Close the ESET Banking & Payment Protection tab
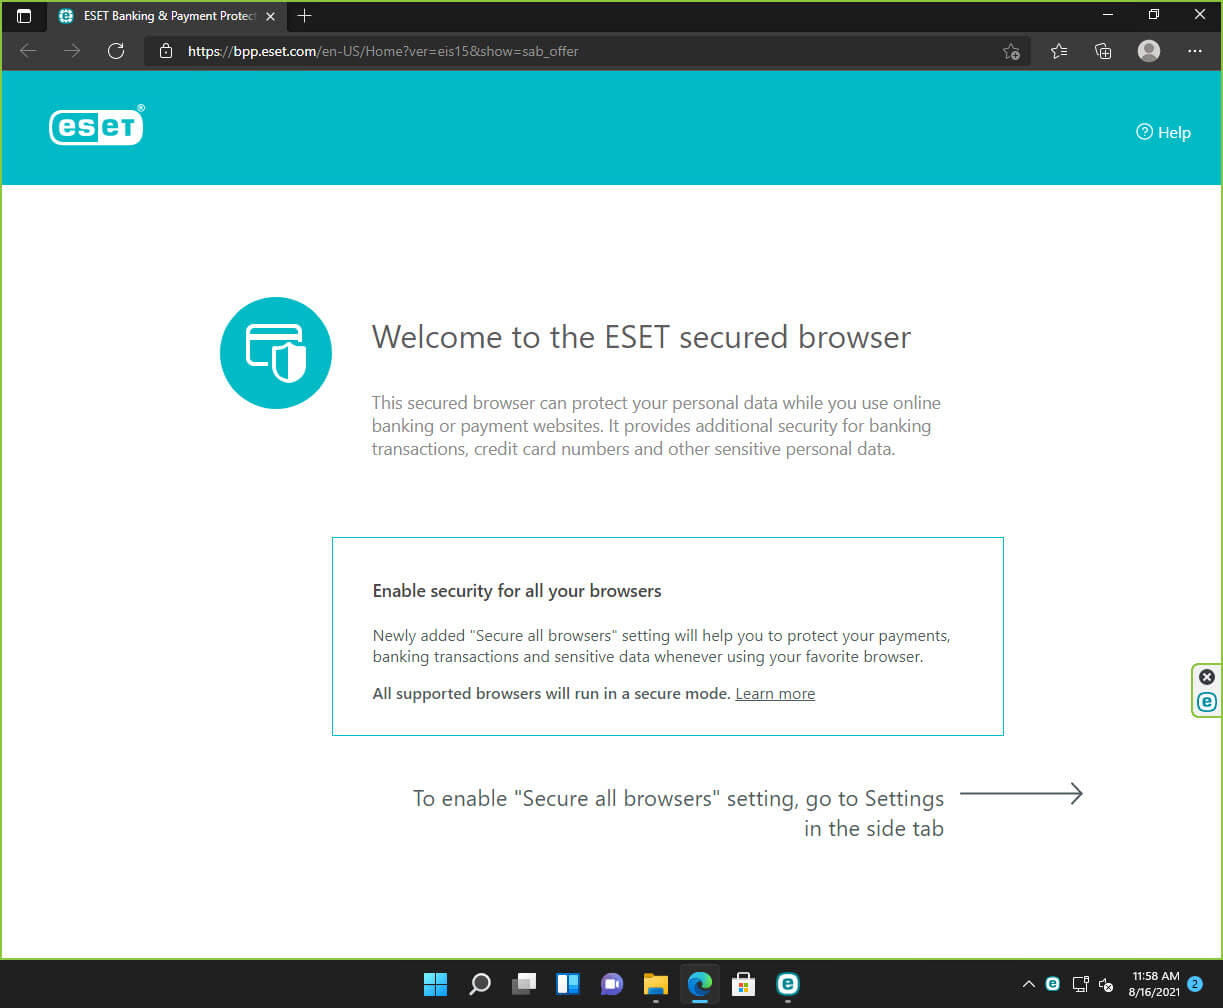The height and width of the screenshot is (1008, 1223). [x=270, y=16]
